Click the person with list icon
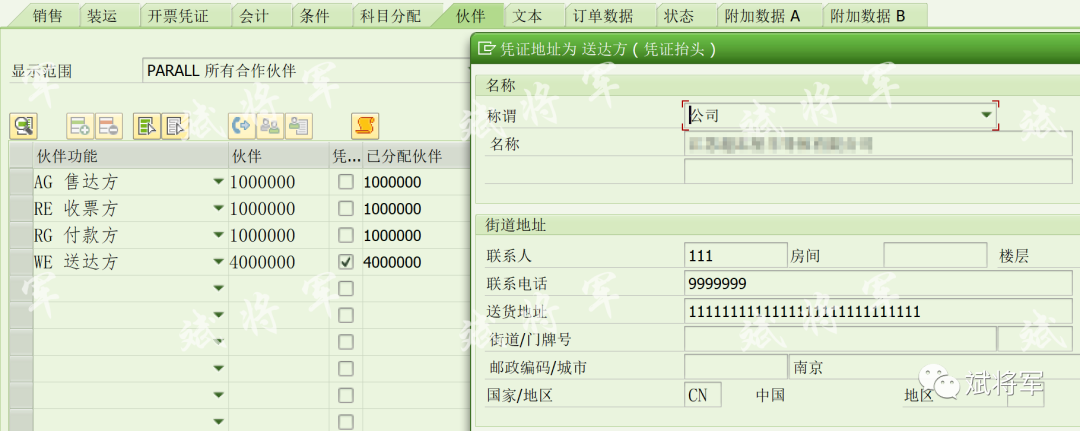Image resolution: width=1080 pixels, height=431 pixels. point(298,125)
